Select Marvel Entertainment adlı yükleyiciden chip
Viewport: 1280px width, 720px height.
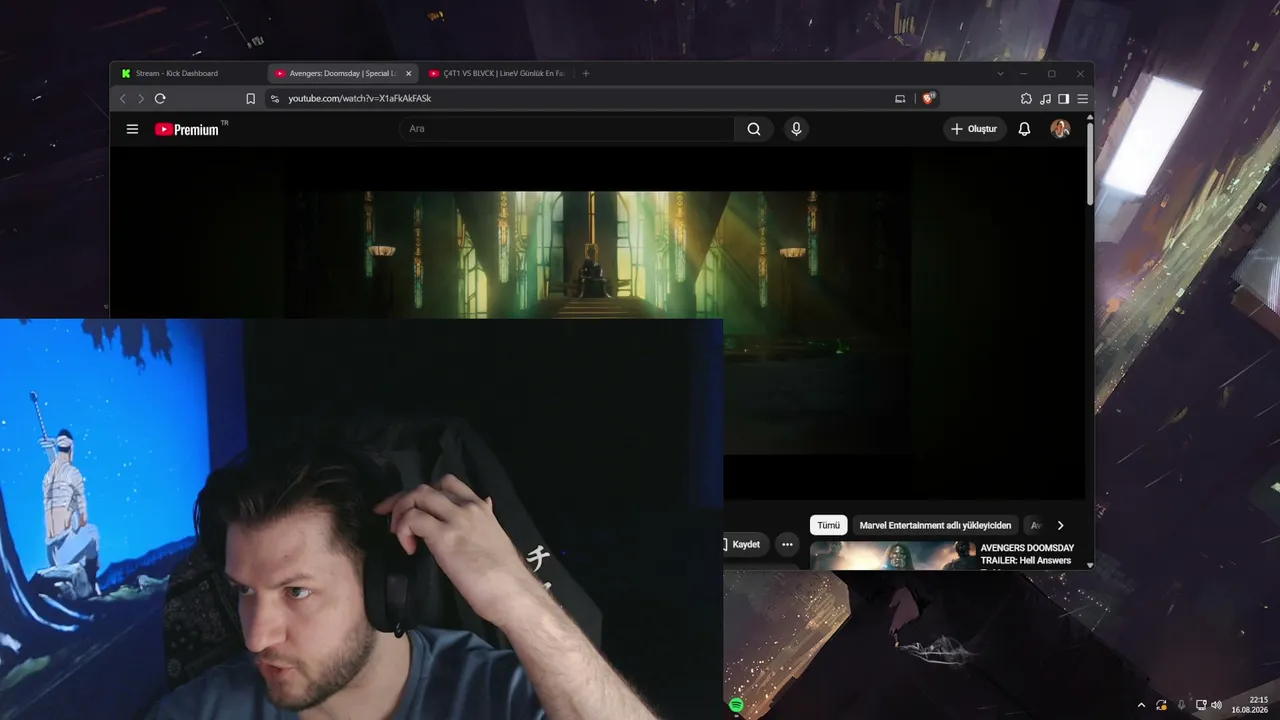[x=935, y=525]
